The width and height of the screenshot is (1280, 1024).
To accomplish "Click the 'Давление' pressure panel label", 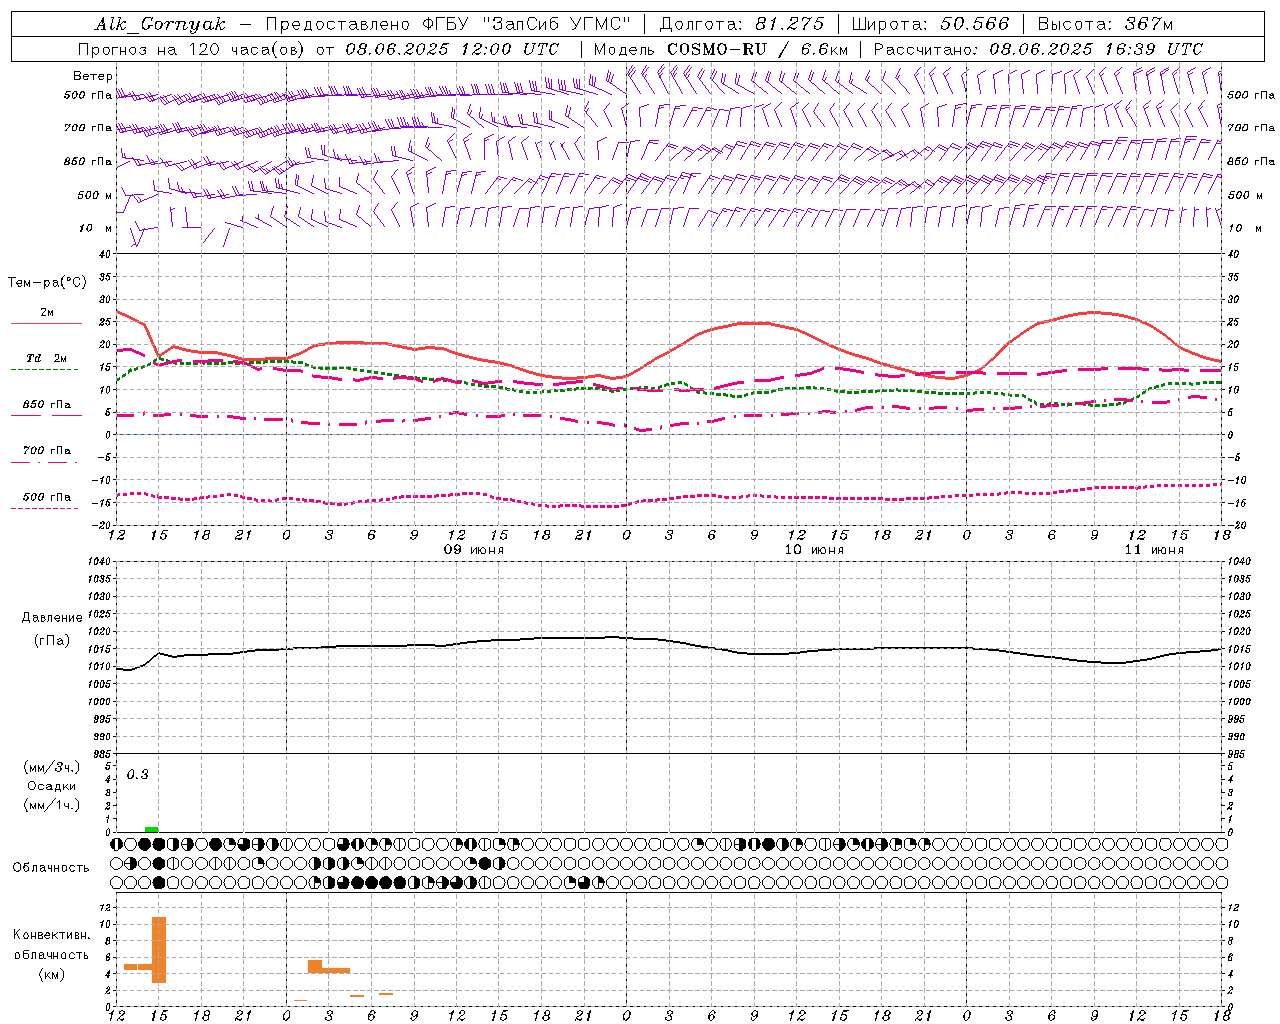I will coord(52,618).
